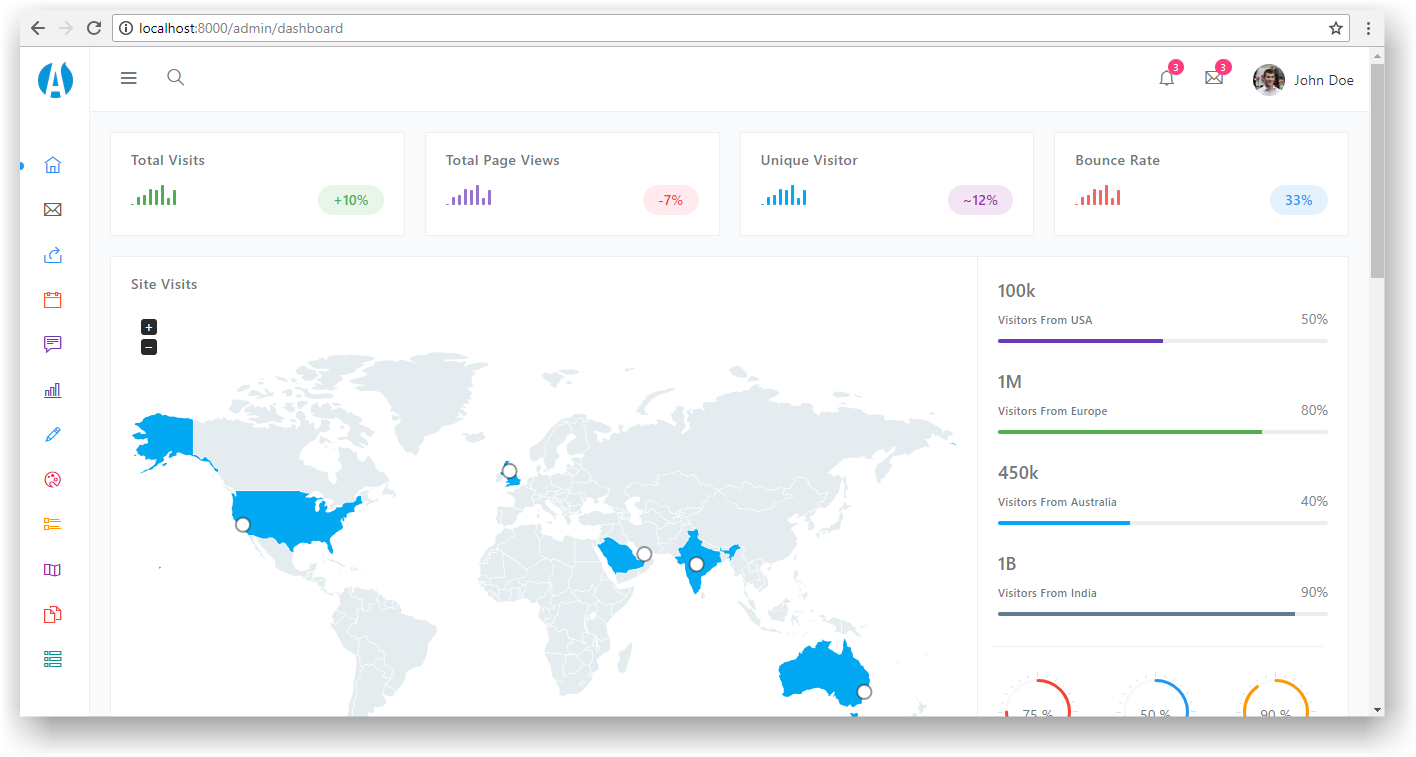Click the purple Page Views sparkline
The image size is (1416, 757).
point(468,195)
